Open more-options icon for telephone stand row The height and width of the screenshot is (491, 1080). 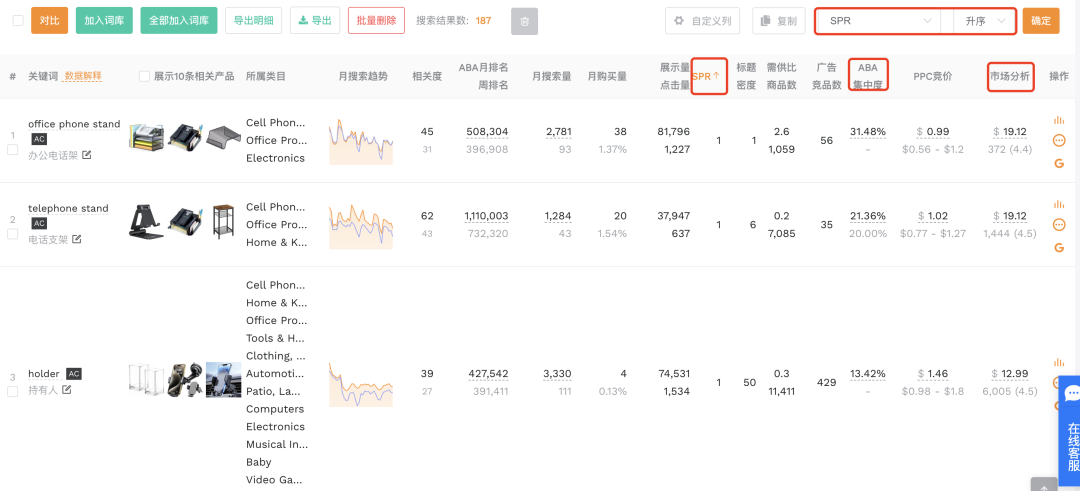tap(1059, 225)
